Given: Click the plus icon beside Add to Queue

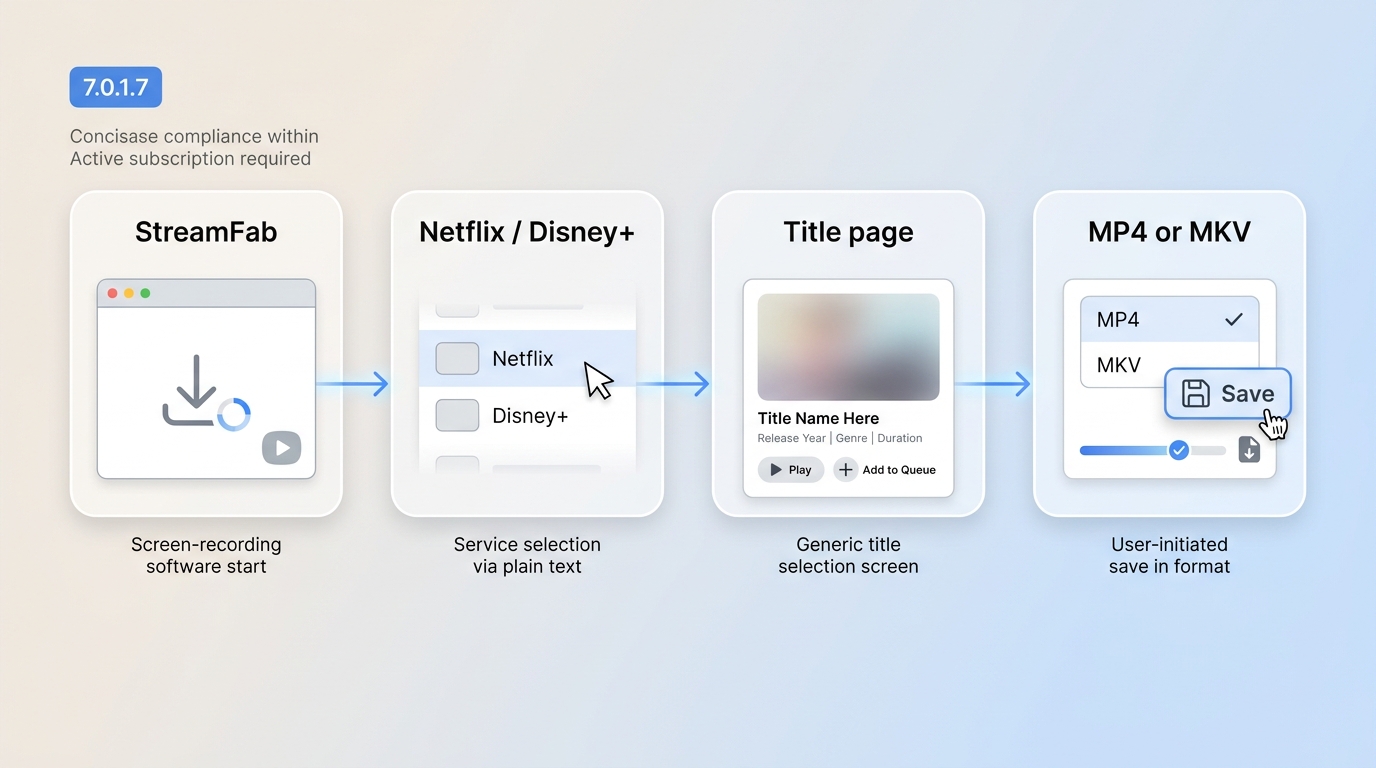Looking at the screenshot, I should coord(846,470).
